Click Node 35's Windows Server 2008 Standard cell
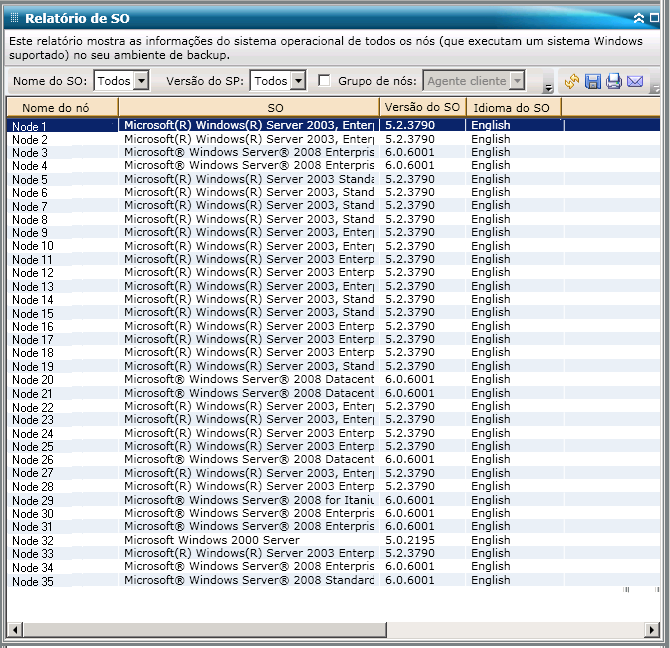Image resolution: width=670 pixels, height=648 pixels. (249, 580)
